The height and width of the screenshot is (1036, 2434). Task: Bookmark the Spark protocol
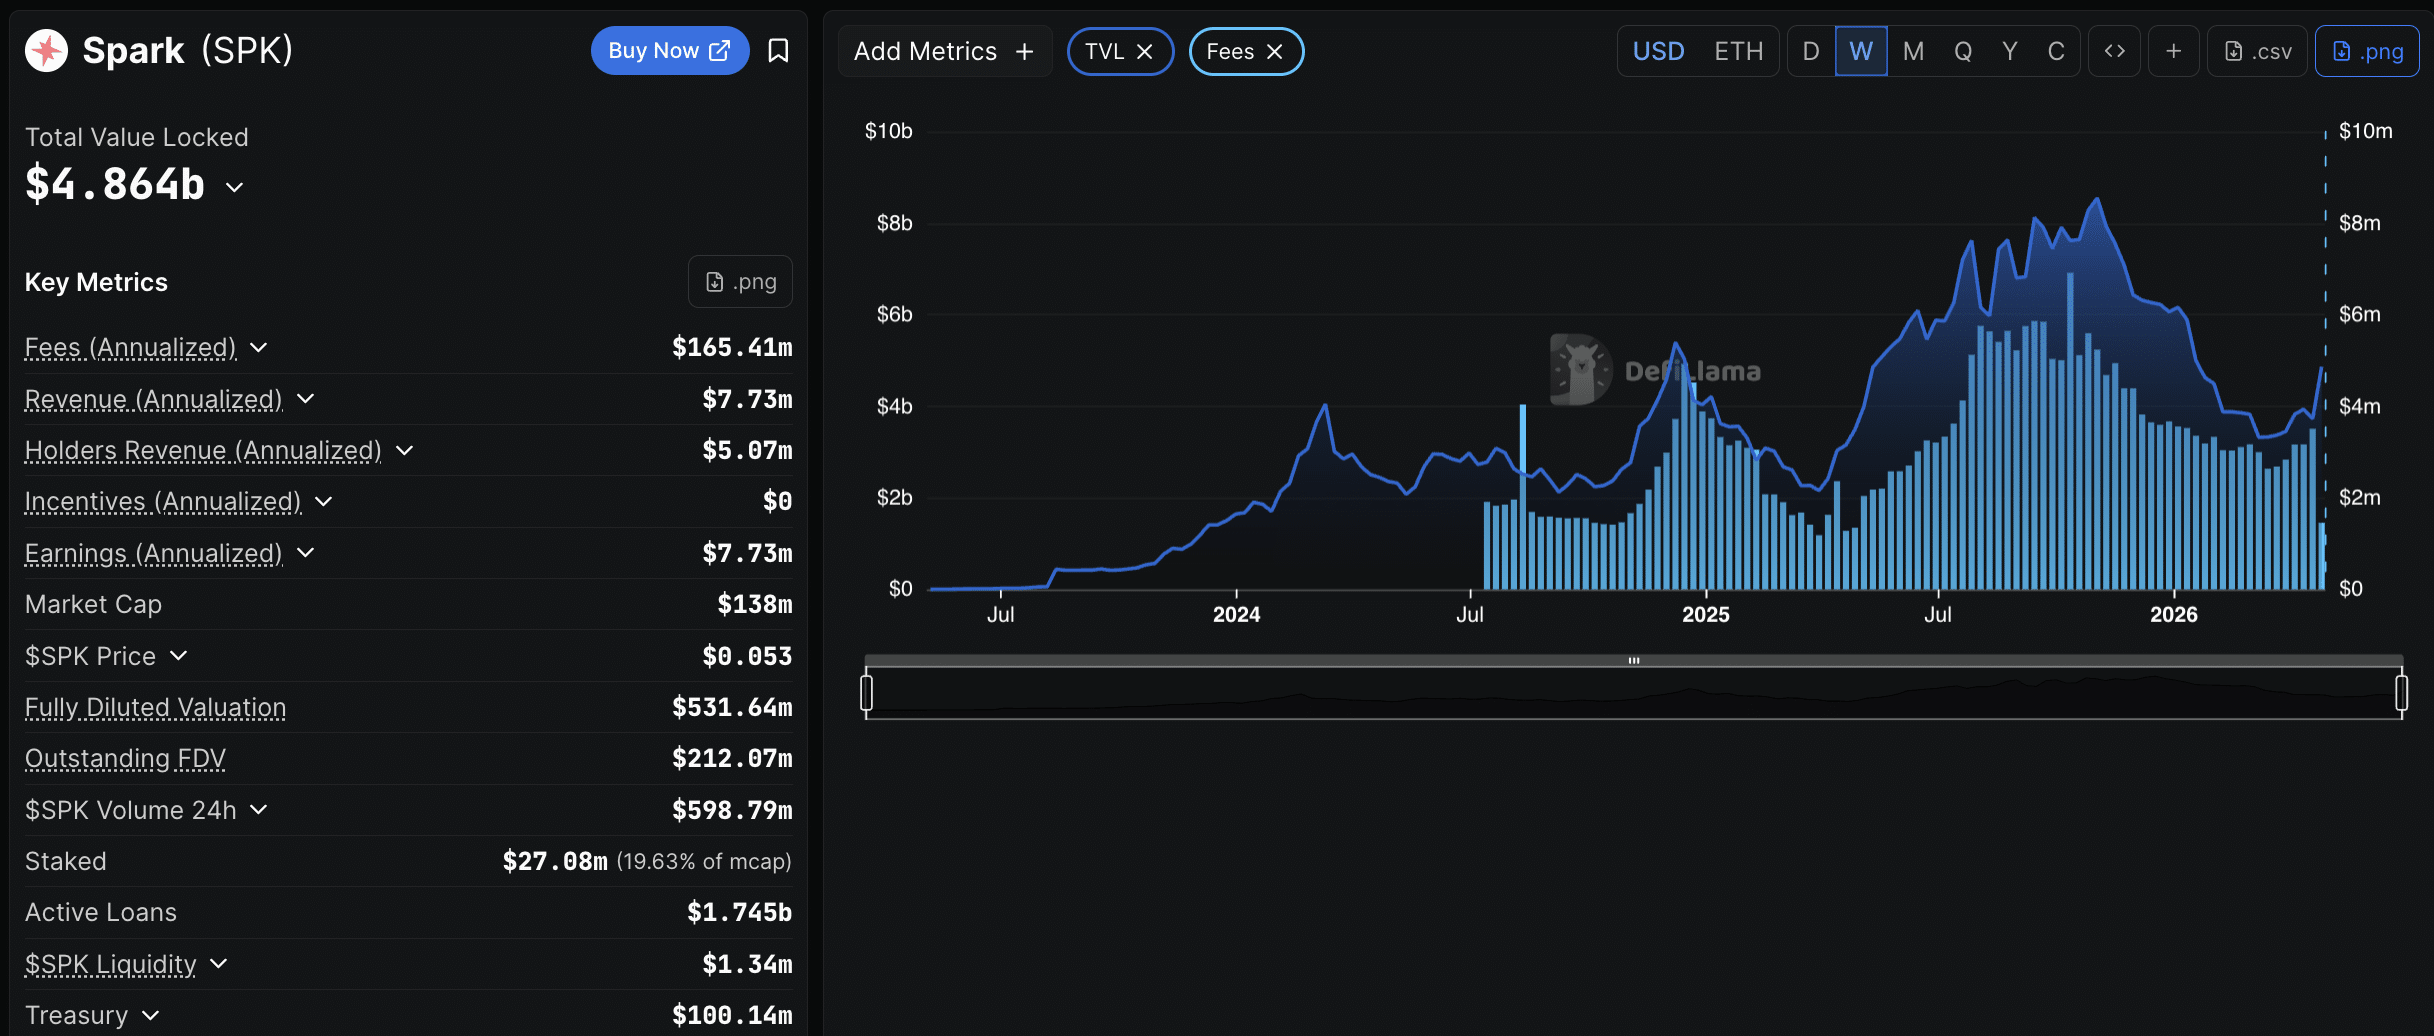pos(778,51)
